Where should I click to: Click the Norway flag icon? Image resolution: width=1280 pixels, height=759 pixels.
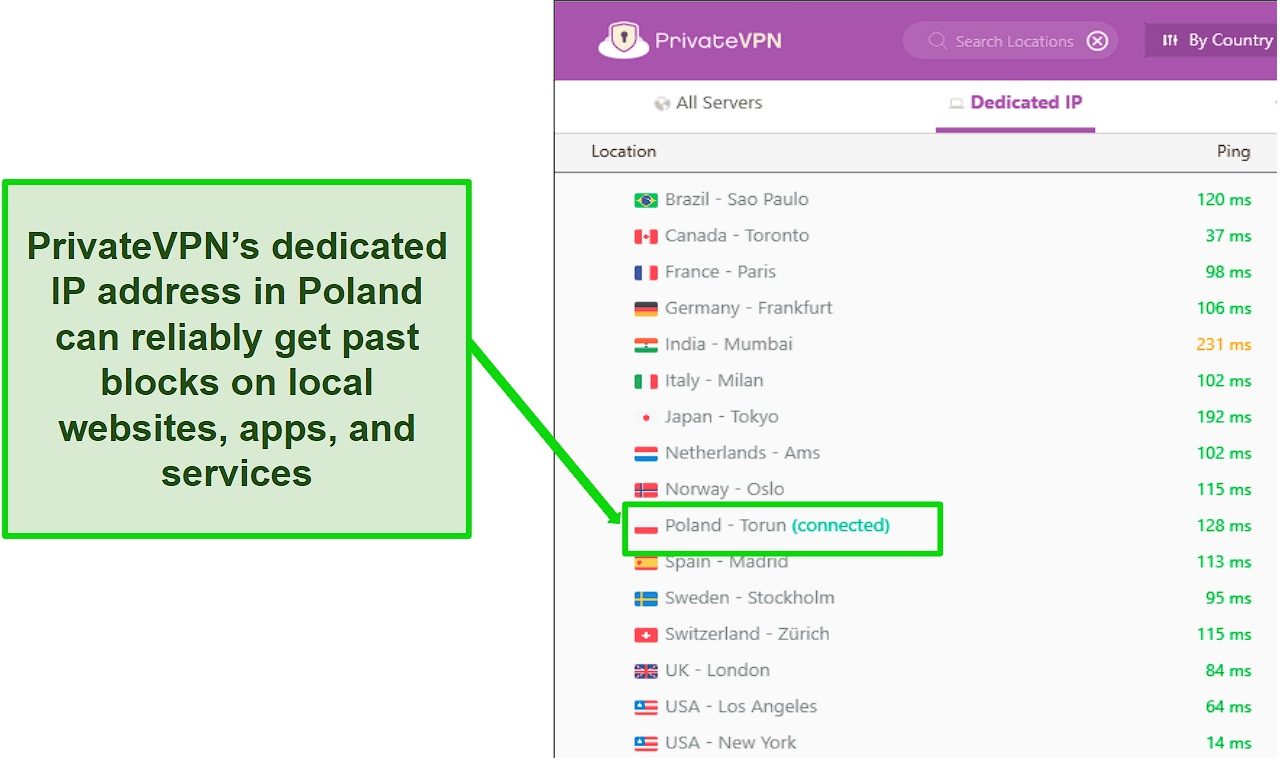tap(646, 489)
